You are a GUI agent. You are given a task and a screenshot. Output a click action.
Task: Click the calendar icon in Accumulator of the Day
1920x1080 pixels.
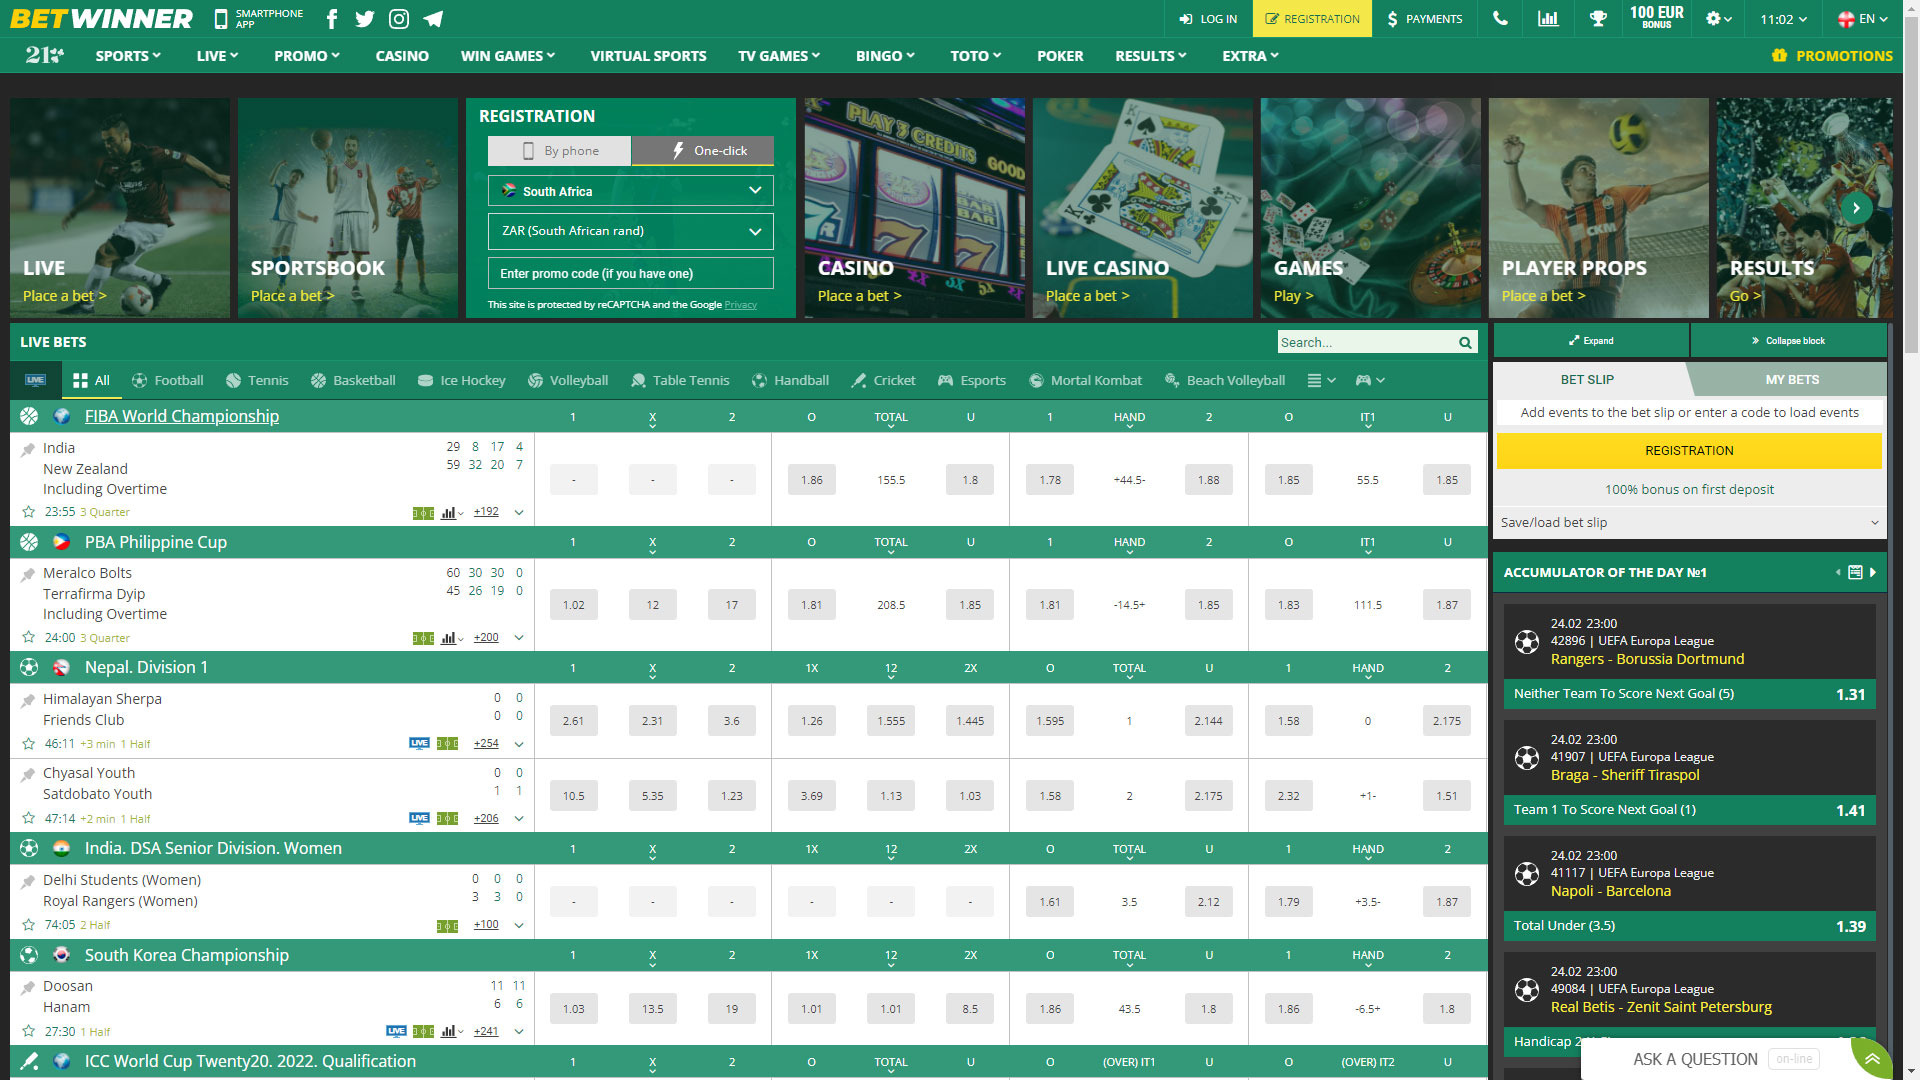[x=1855, y=573]
